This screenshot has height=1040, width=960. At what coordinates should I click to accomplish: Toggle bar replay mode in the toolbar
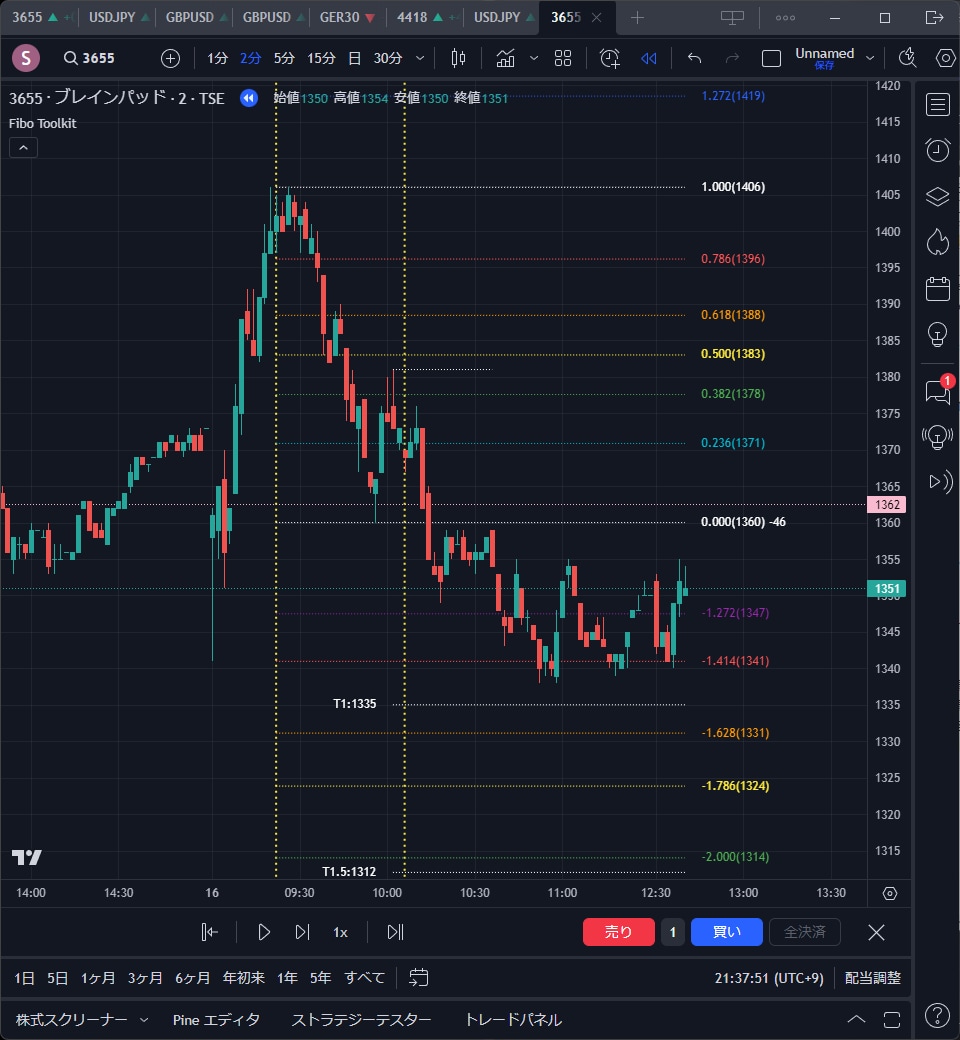pos(648,58)
